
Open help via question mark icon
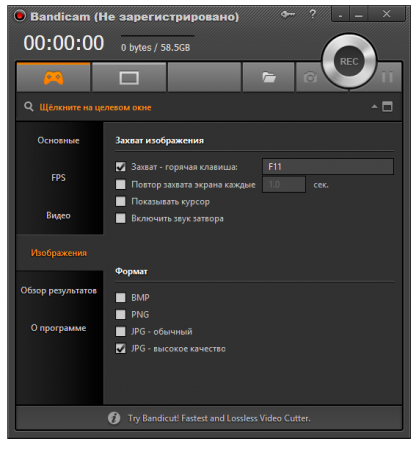(312, 14)
